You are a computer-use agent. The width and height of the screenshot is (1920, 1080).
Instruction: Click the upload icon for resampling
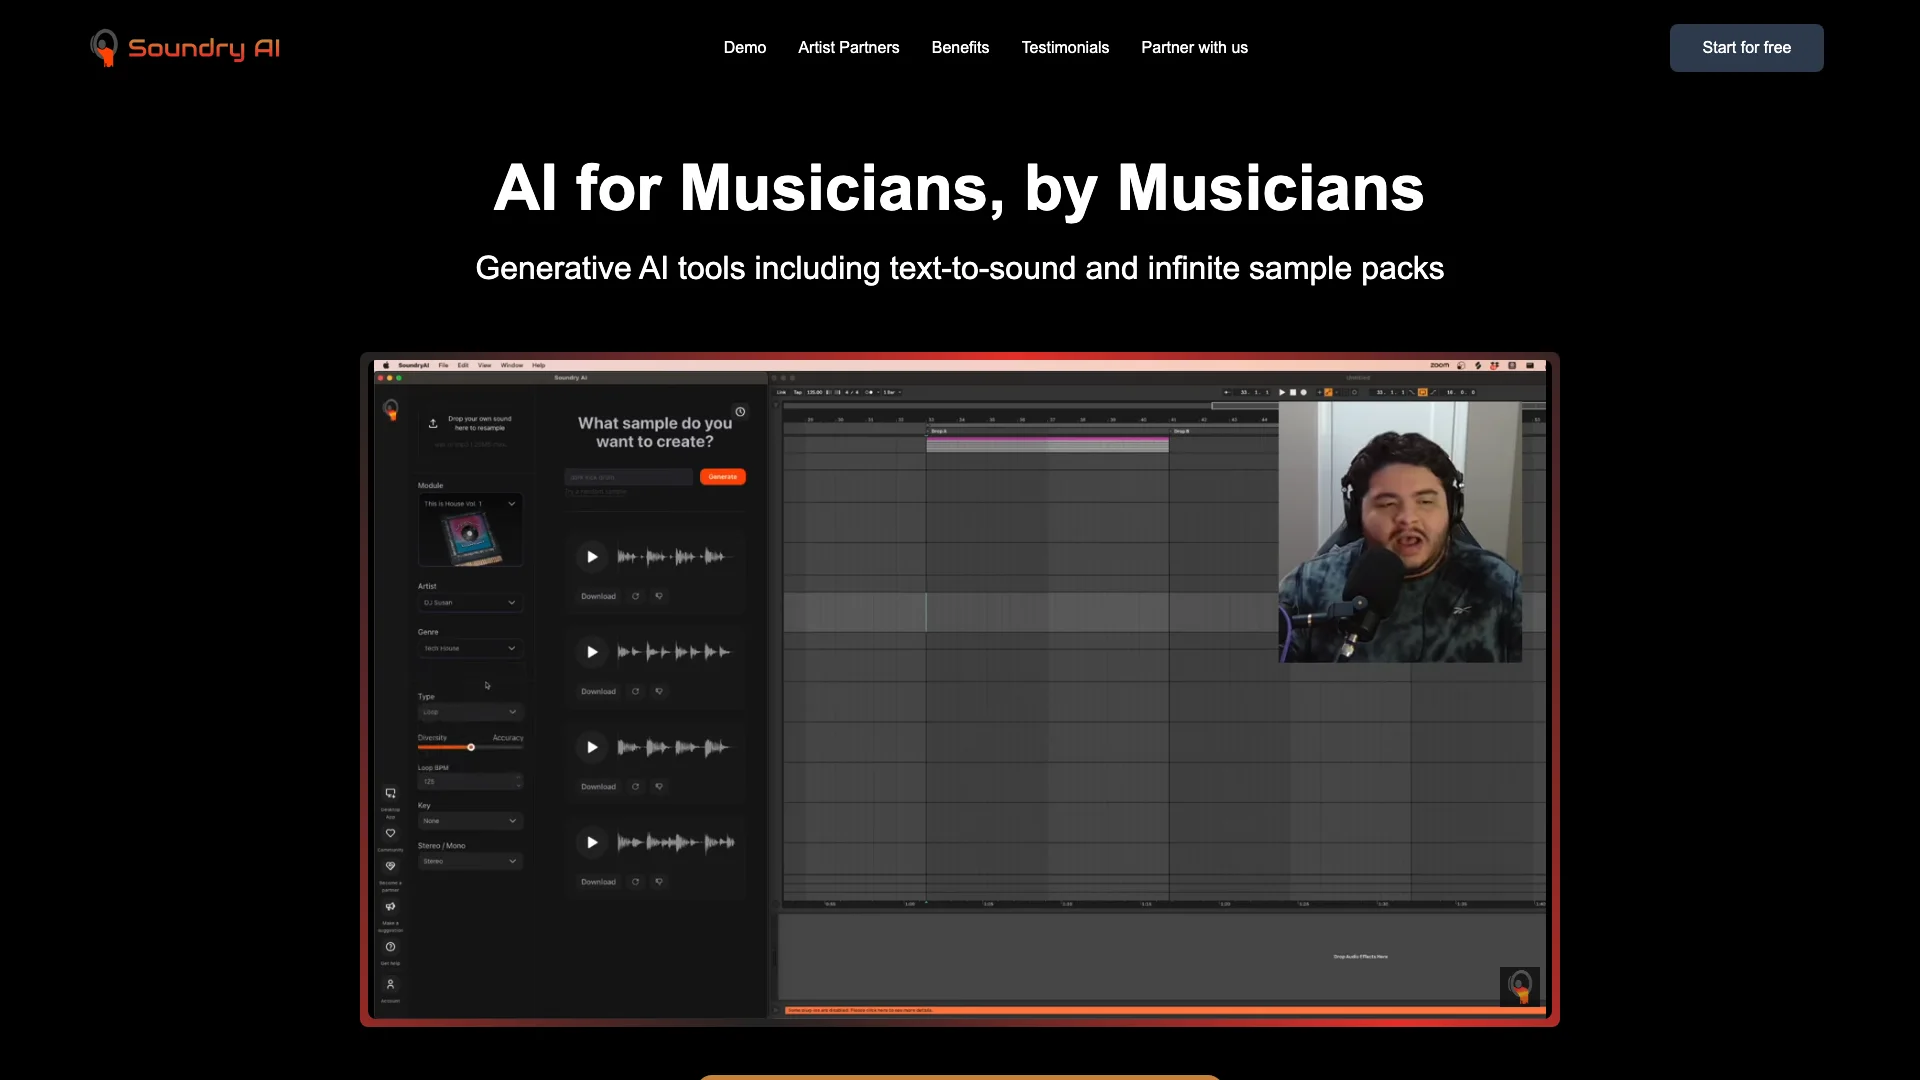click(x=433, y=423)
